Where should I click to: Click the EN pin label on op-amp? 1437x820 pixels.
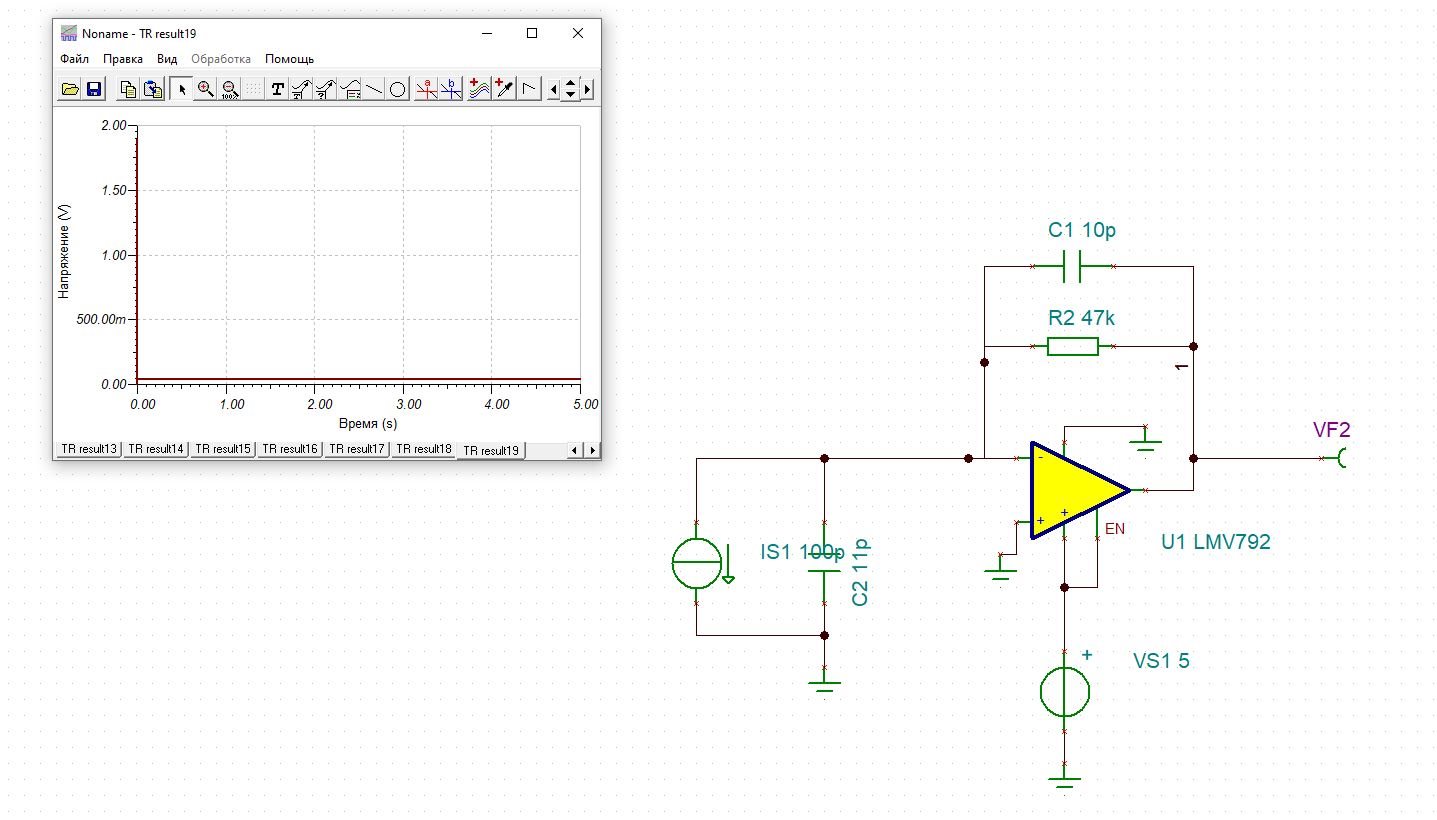click(x=1115, y=528)
